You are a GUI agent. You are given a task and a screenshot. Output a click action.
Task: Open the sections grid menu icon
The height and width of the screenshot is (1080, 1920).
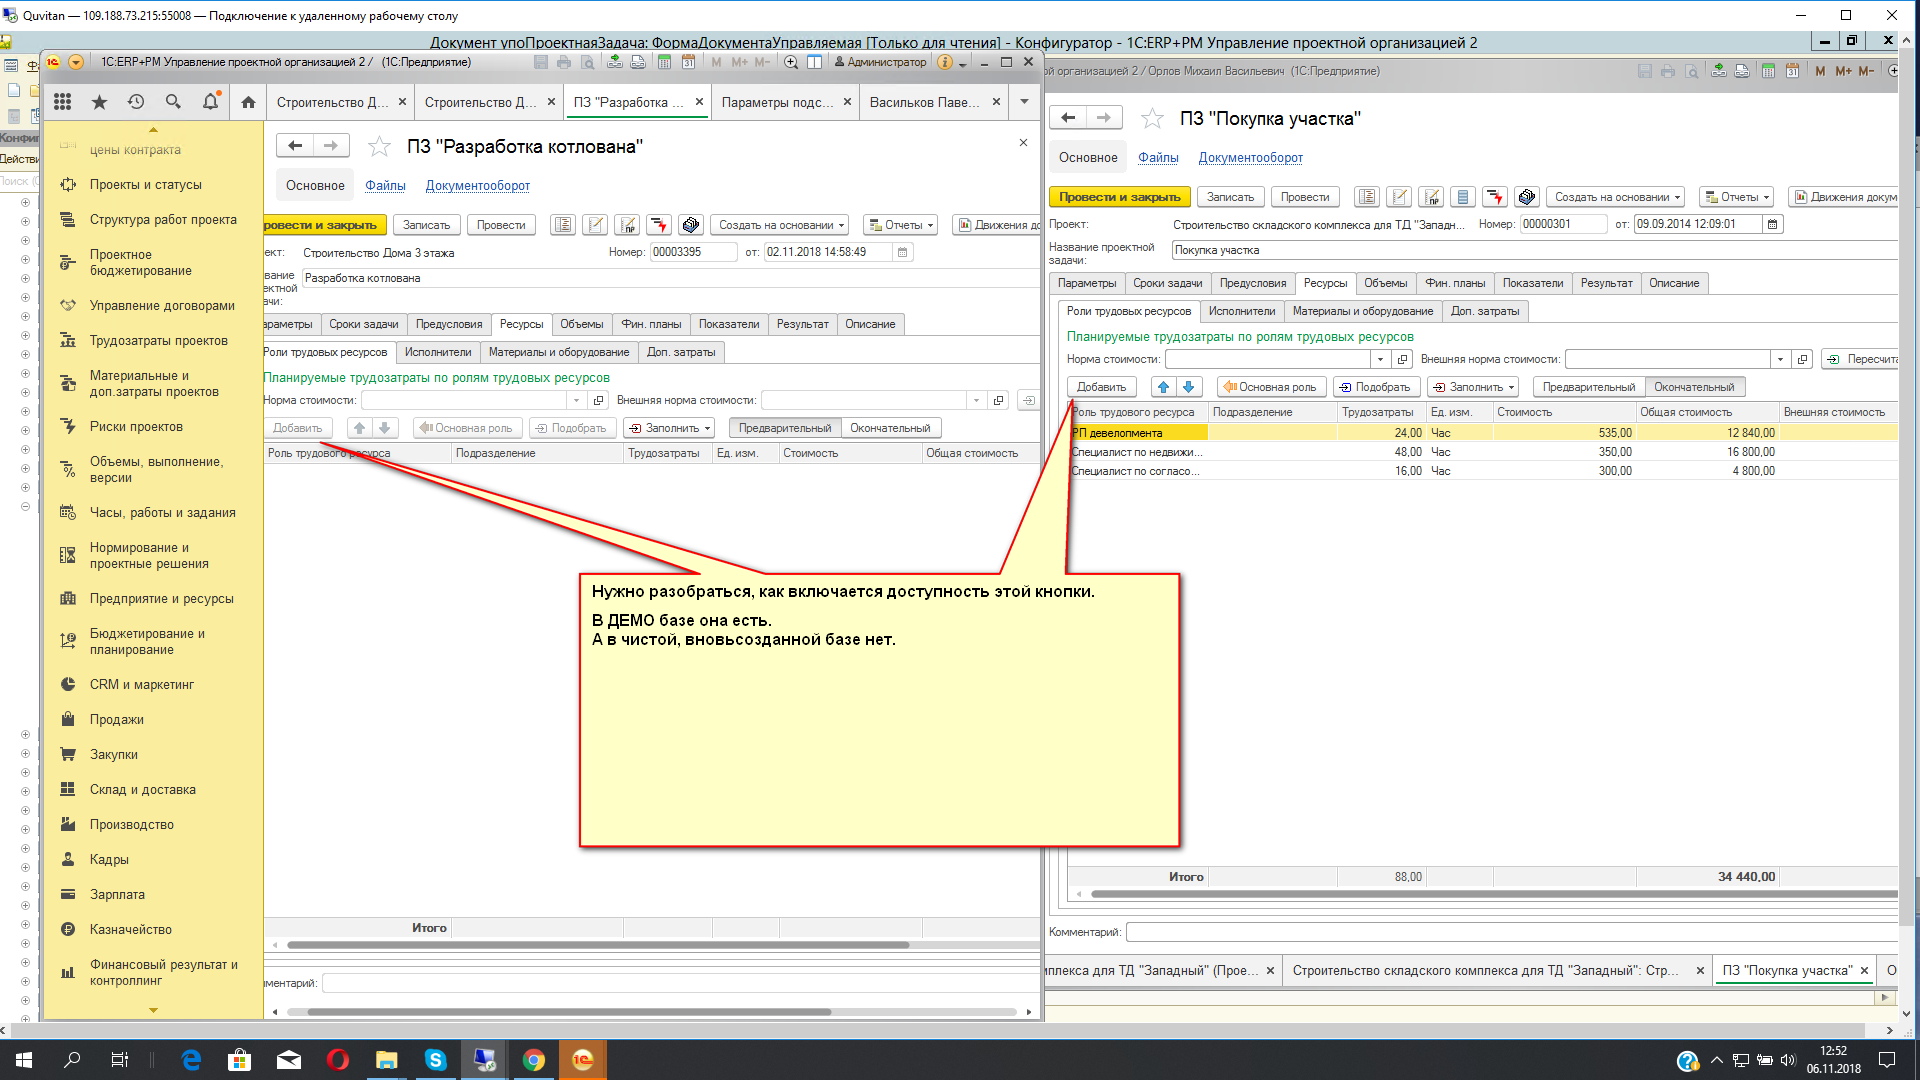(62, 102)
